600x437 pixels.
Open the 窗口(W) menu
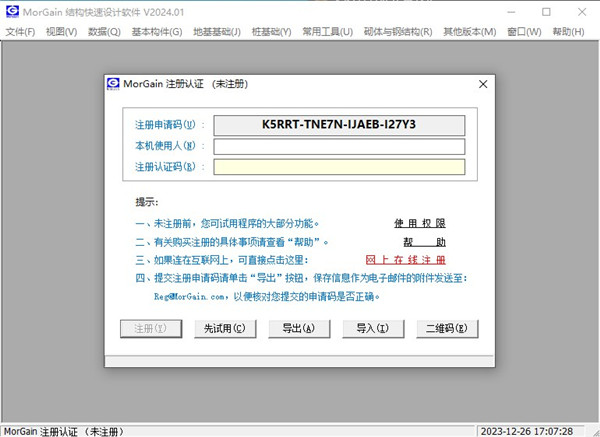524,32
